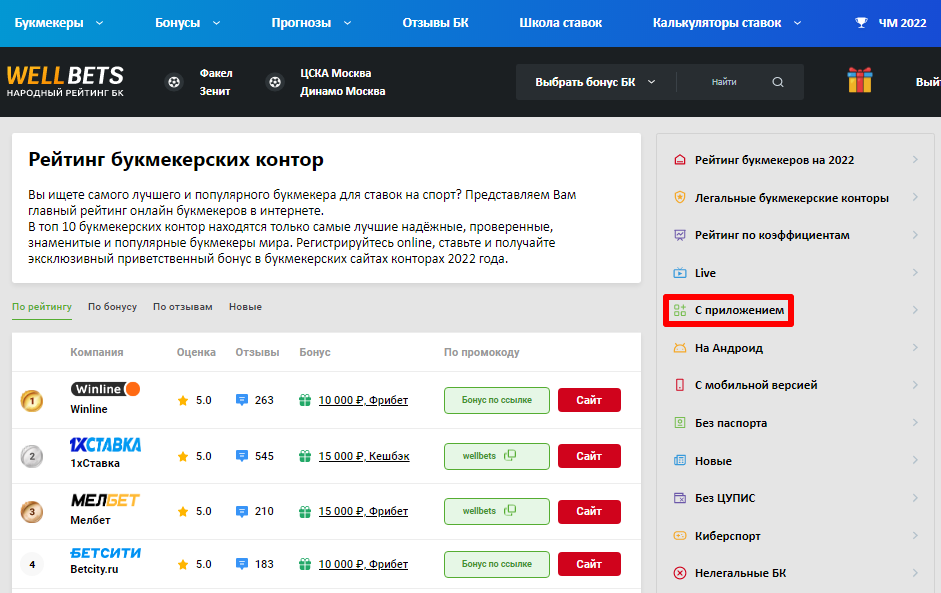Viewport: 941px width, 593px height.
Task: Click the Нелегальные БК crossed circle icon
Action: pos(680,573)
